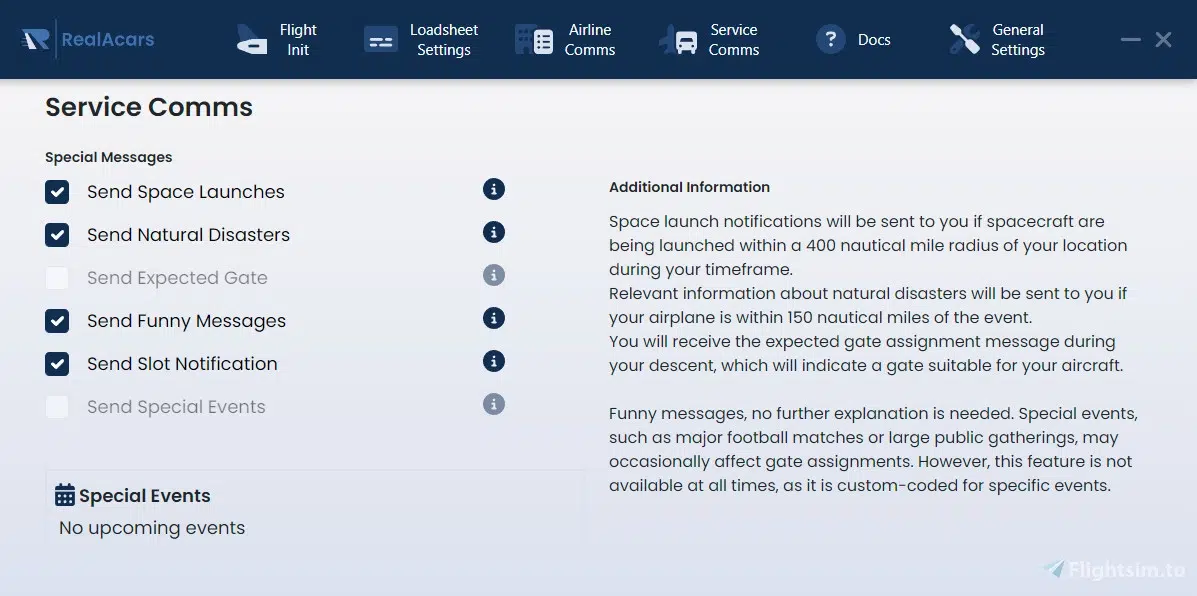Minimize the RealAcars window
Image resolution: width=1197 pixels, height=596 pixels.
[x=1130, y=40]
